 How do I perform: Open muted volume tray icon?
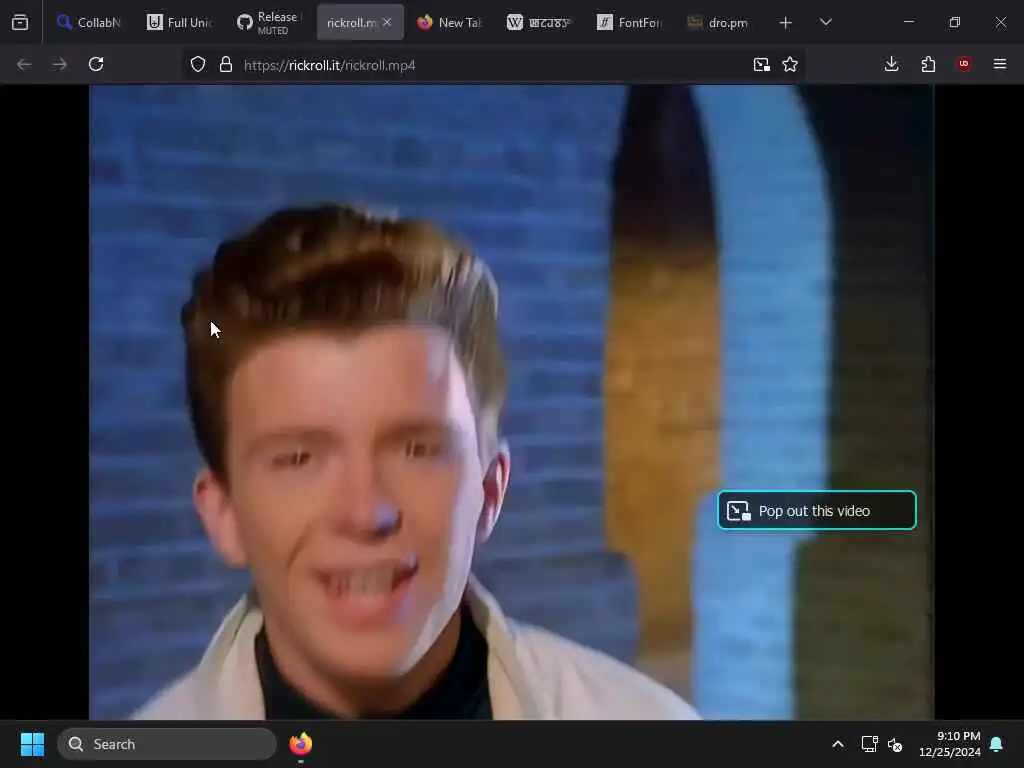(x=895, y=744)
